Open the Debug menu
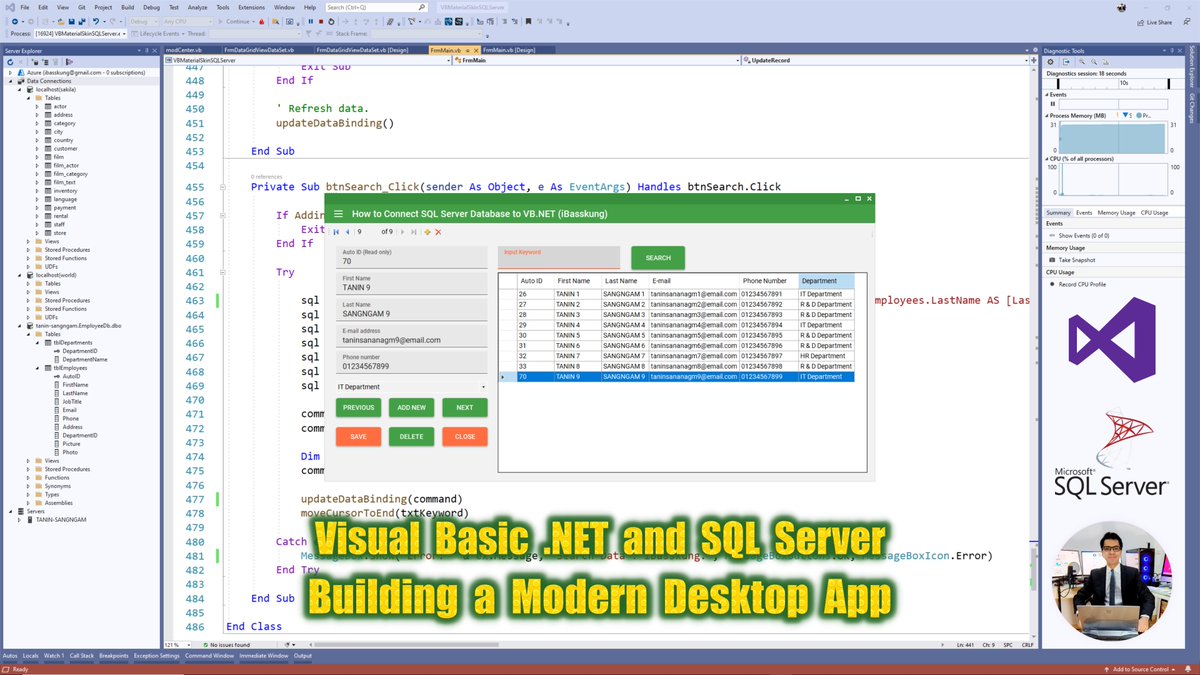1200x675 pixels. coord(151,7)
